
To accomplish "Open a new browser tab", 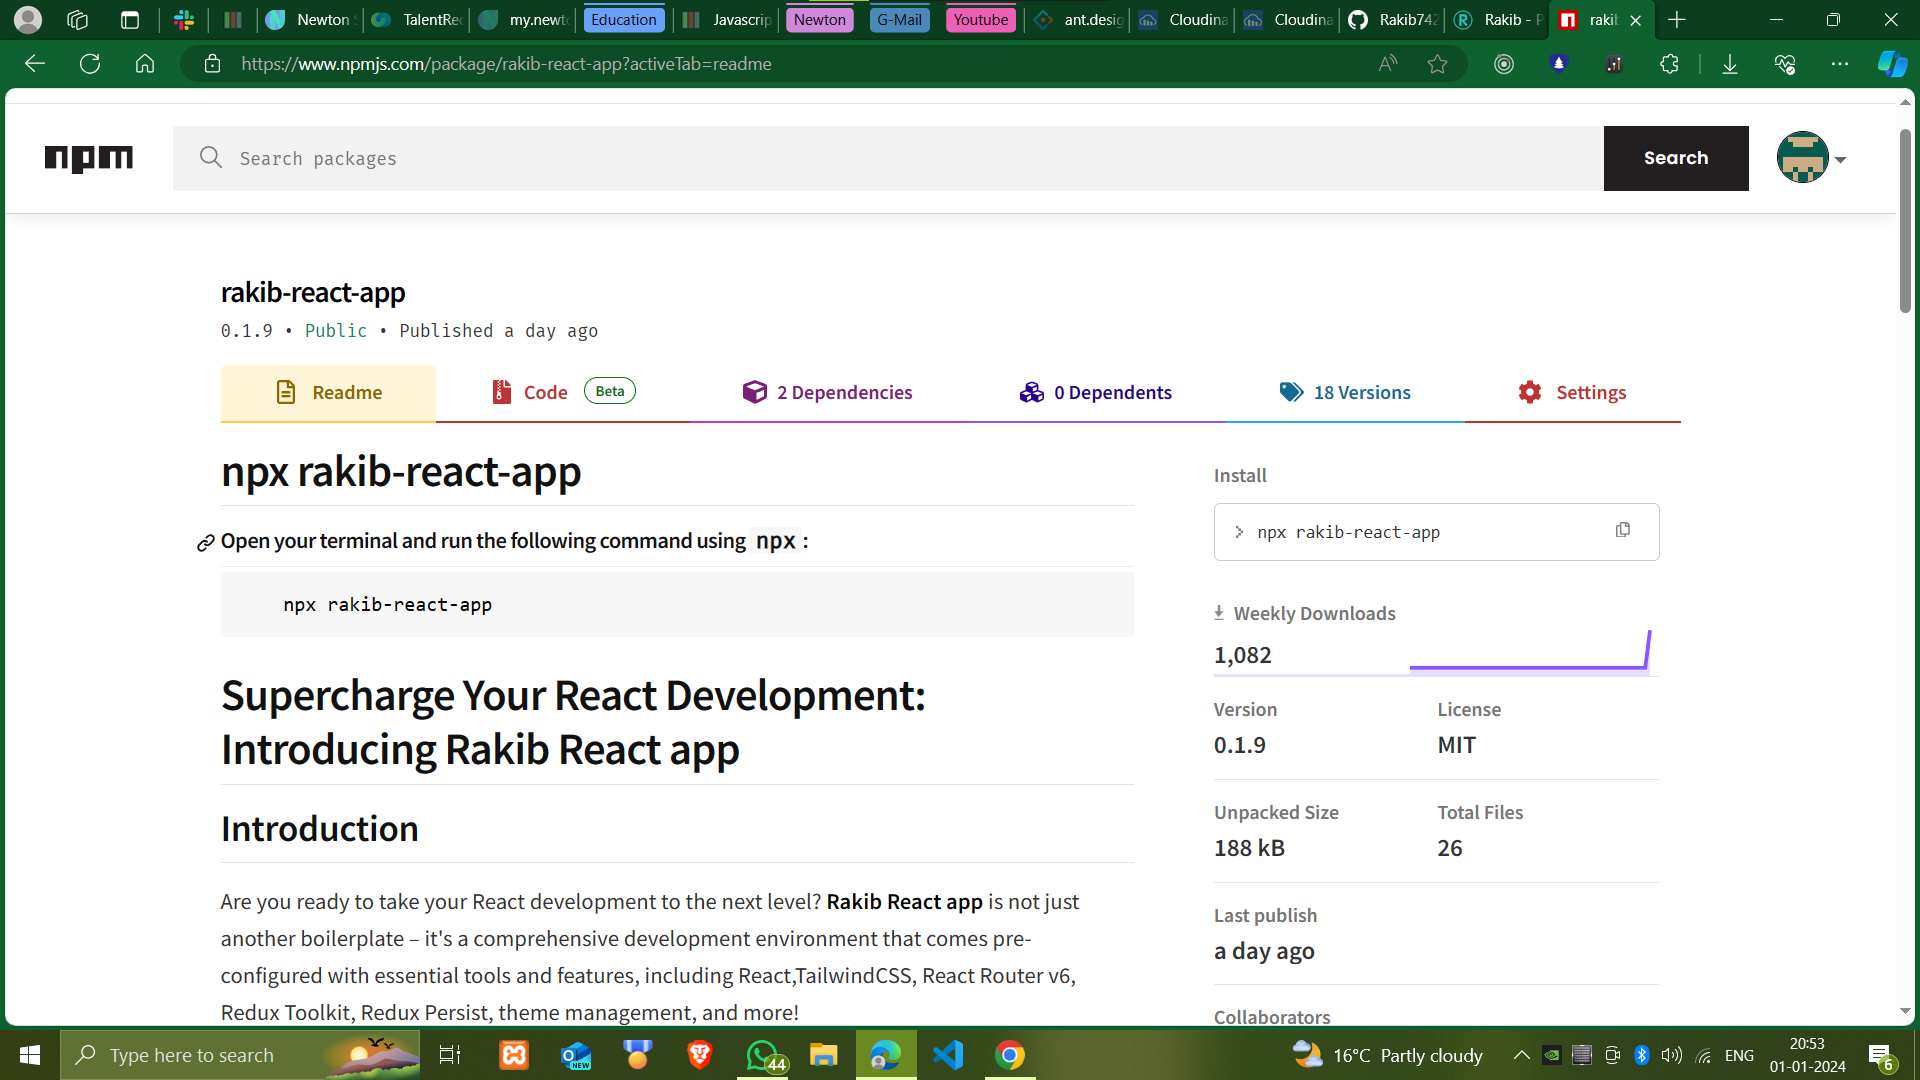I will [x=1677, y=19].
